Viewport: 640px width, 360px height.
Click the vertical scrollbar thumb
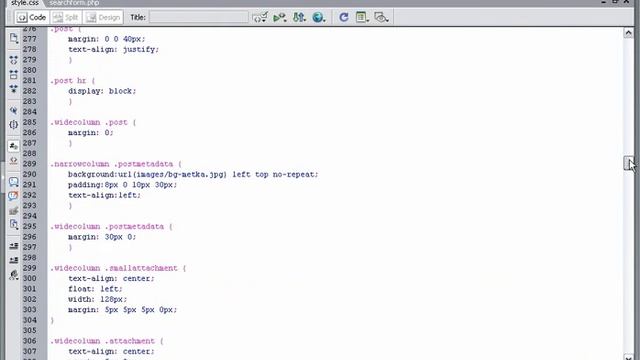coord(629,163)
